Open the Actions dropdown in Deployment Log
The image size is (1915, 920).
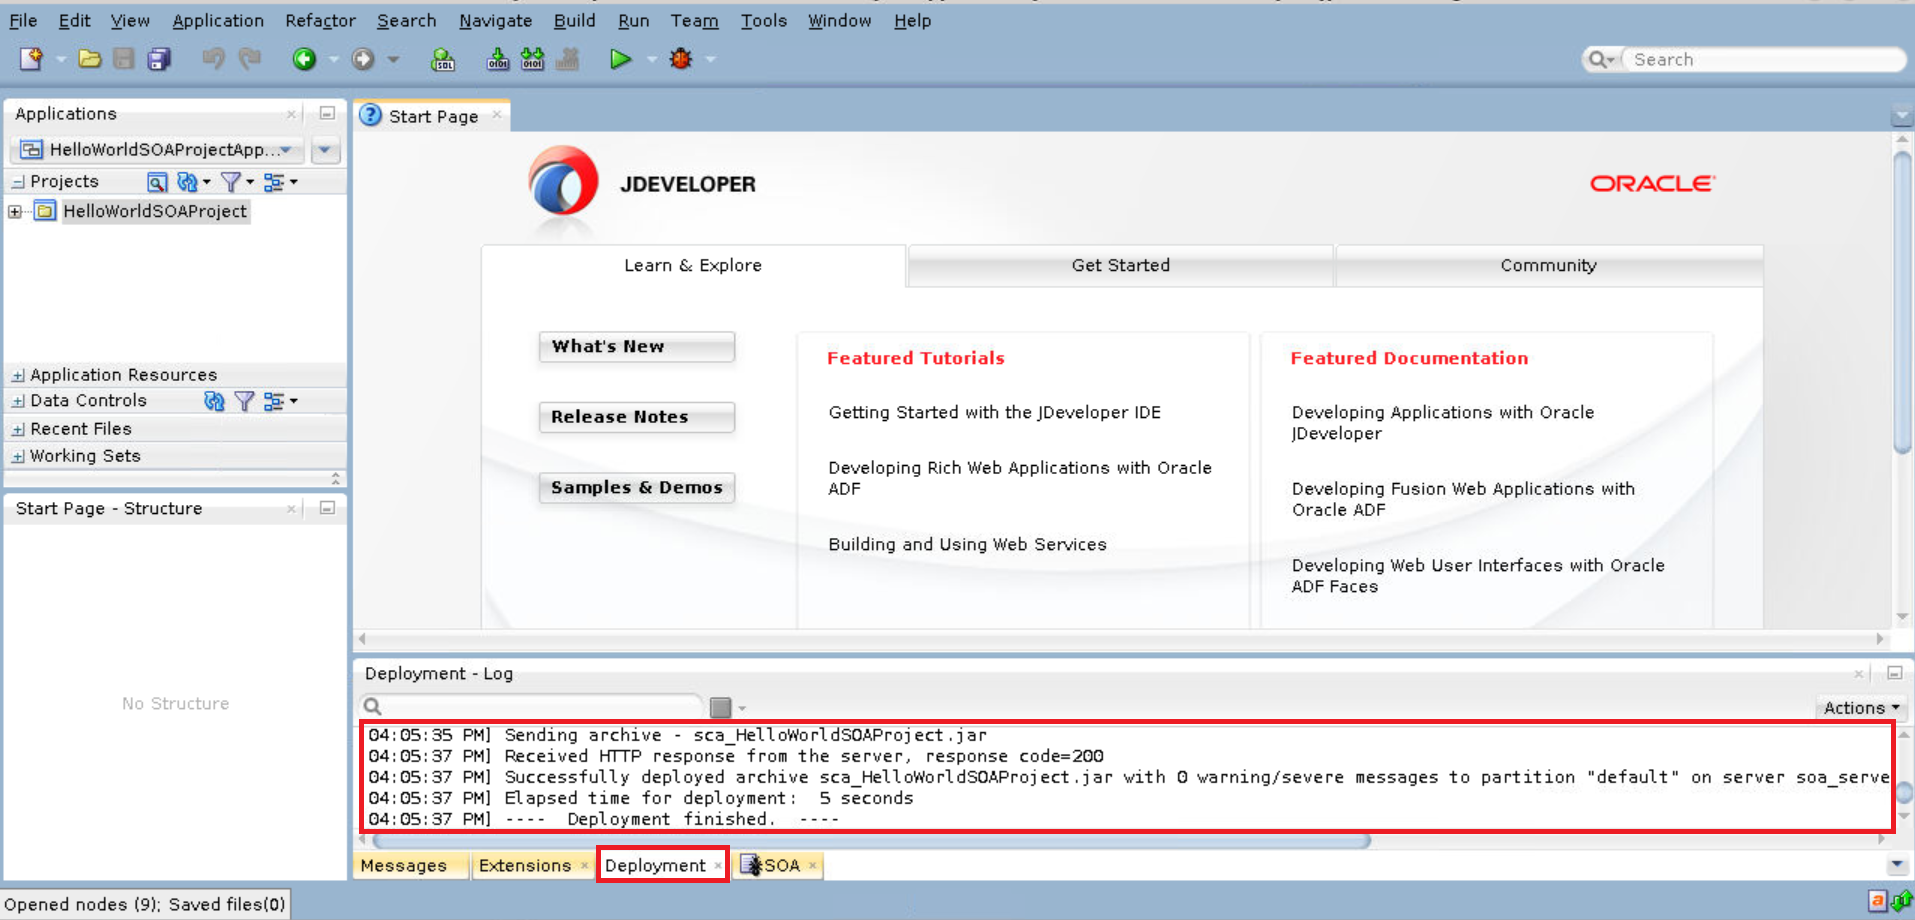coord(1860,707)
